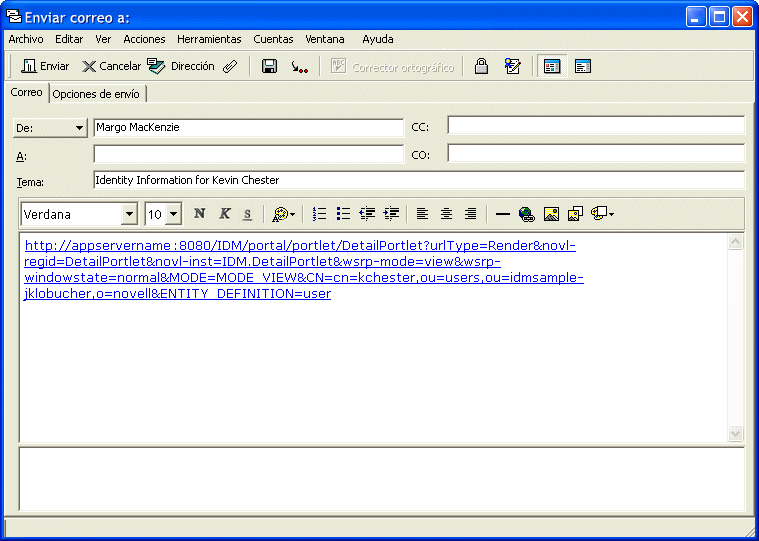The image size is (759, 541).
Task: Click the CC: field
Action: (596, 125)
